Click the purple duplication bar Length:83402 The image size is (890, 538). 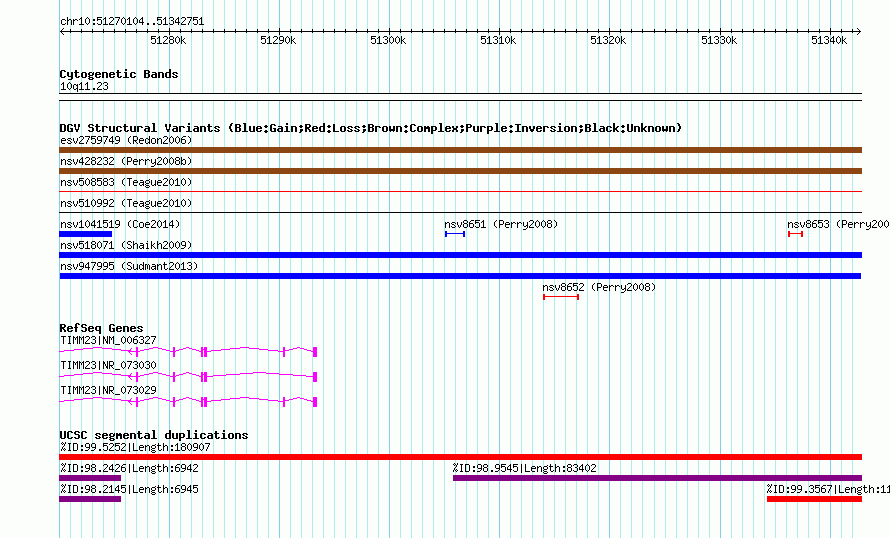click(x=657, y=478)
